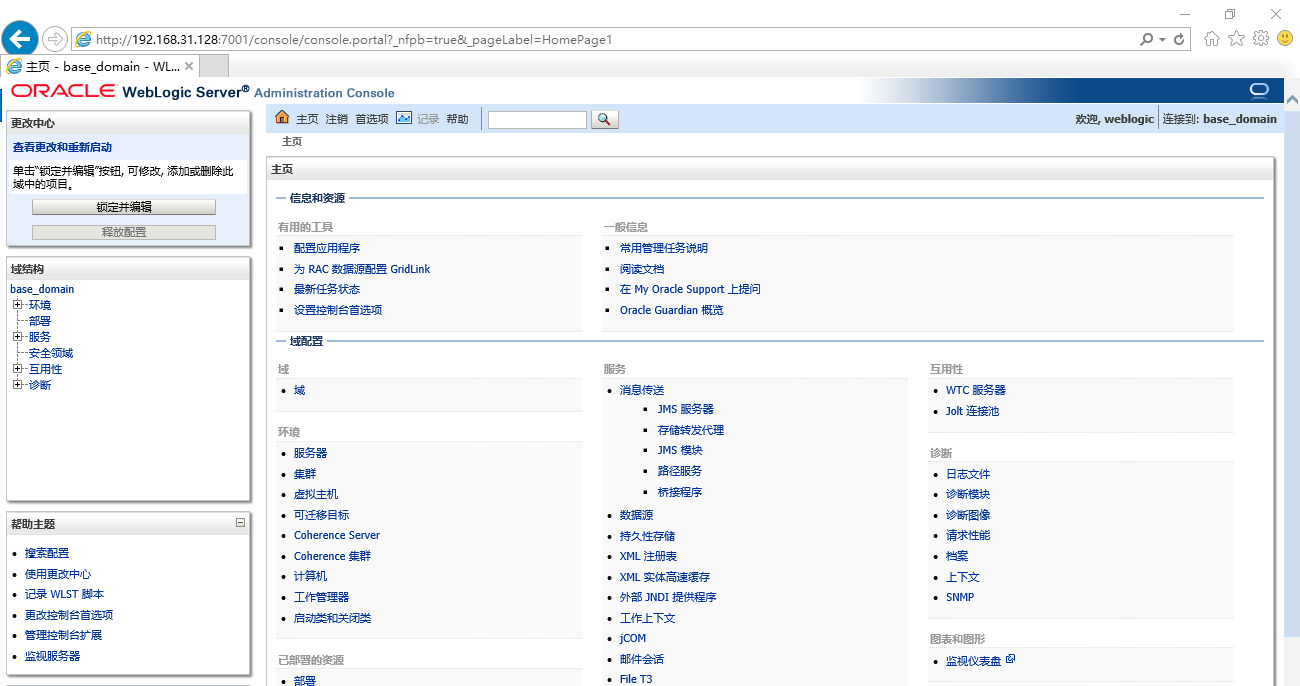Screen dimensions: 1300x686
Task: Select base_domain in the domain tree
Action: click(x=42, y=289)
